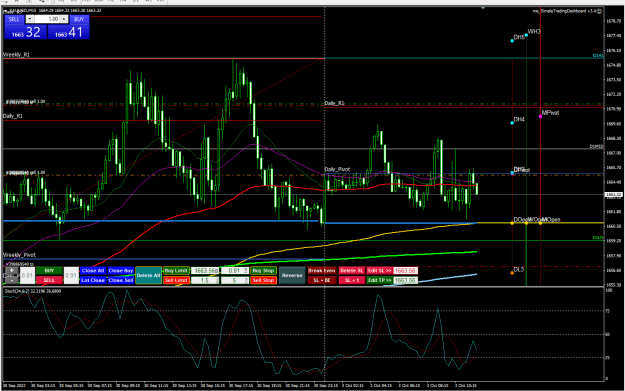This screenshot has height=391, width=625.
Task: Click the Sell Stop button
Action: pos(263,280)
